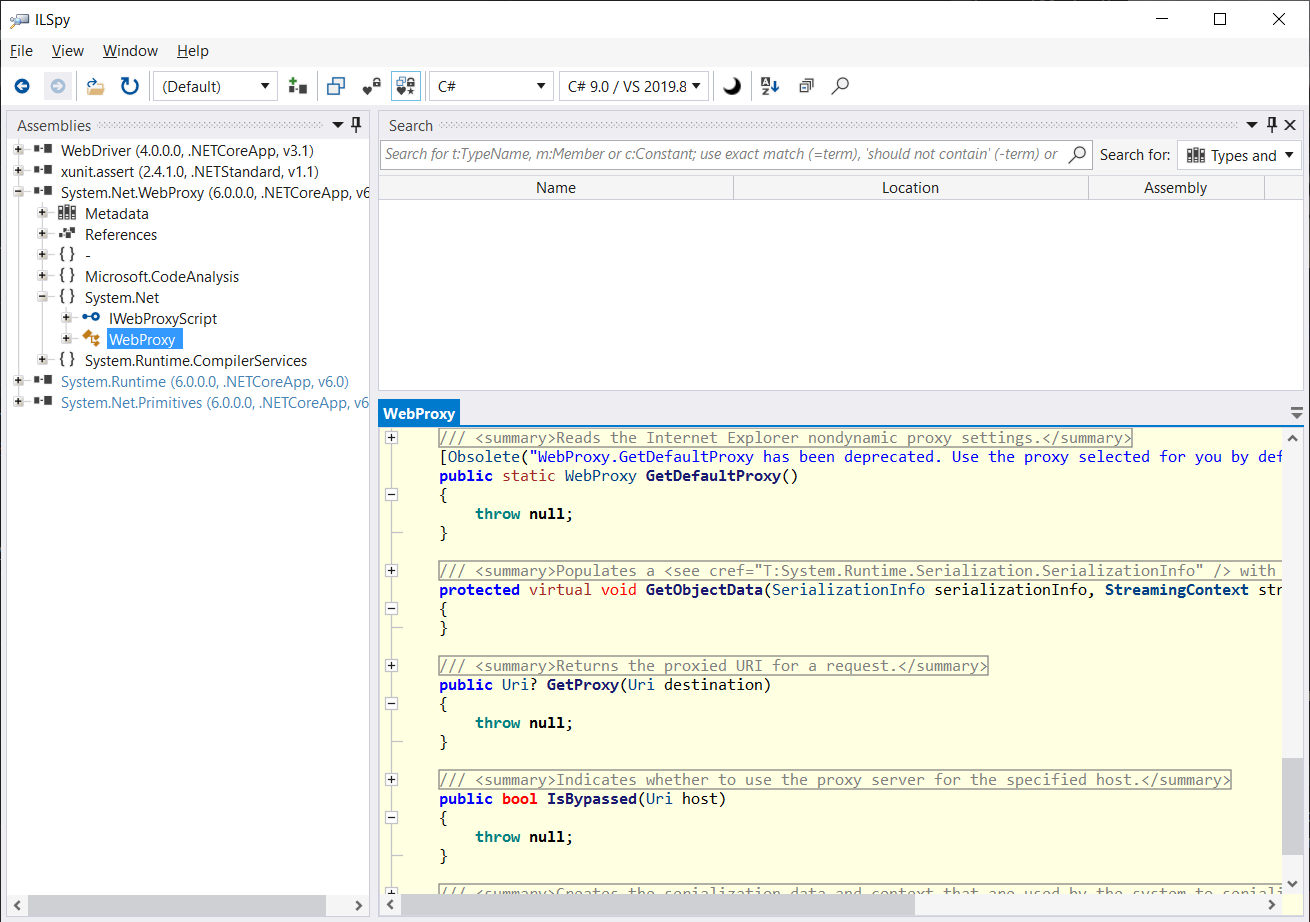The image size is (1310, 922).
Task: Pin the Search panel with the pin icon
Action: pyautogui.click(x=1270, y=124)
